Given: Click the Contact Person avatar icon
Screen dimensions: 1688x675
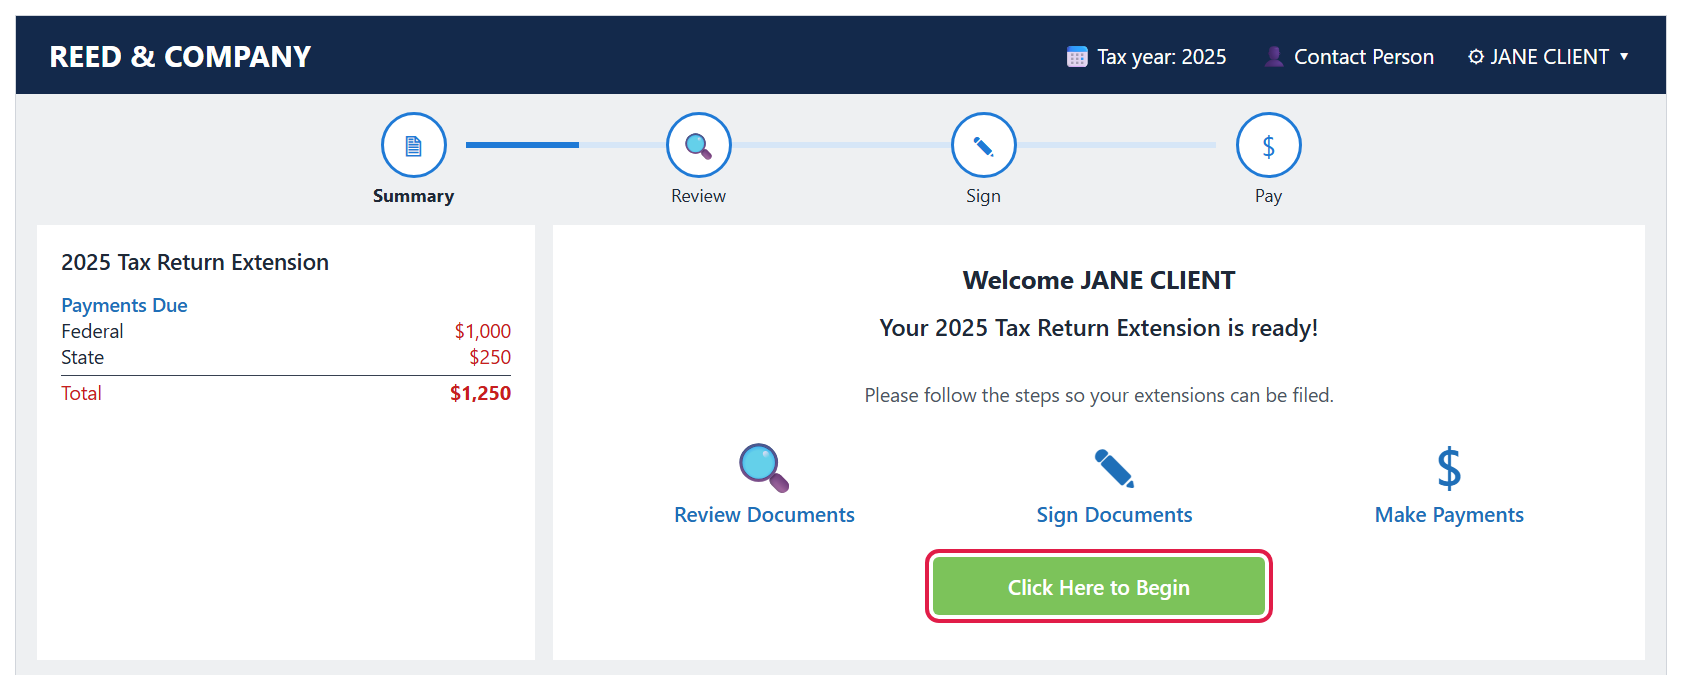Looking at the screenshot, I should (x=1274, y=57).
